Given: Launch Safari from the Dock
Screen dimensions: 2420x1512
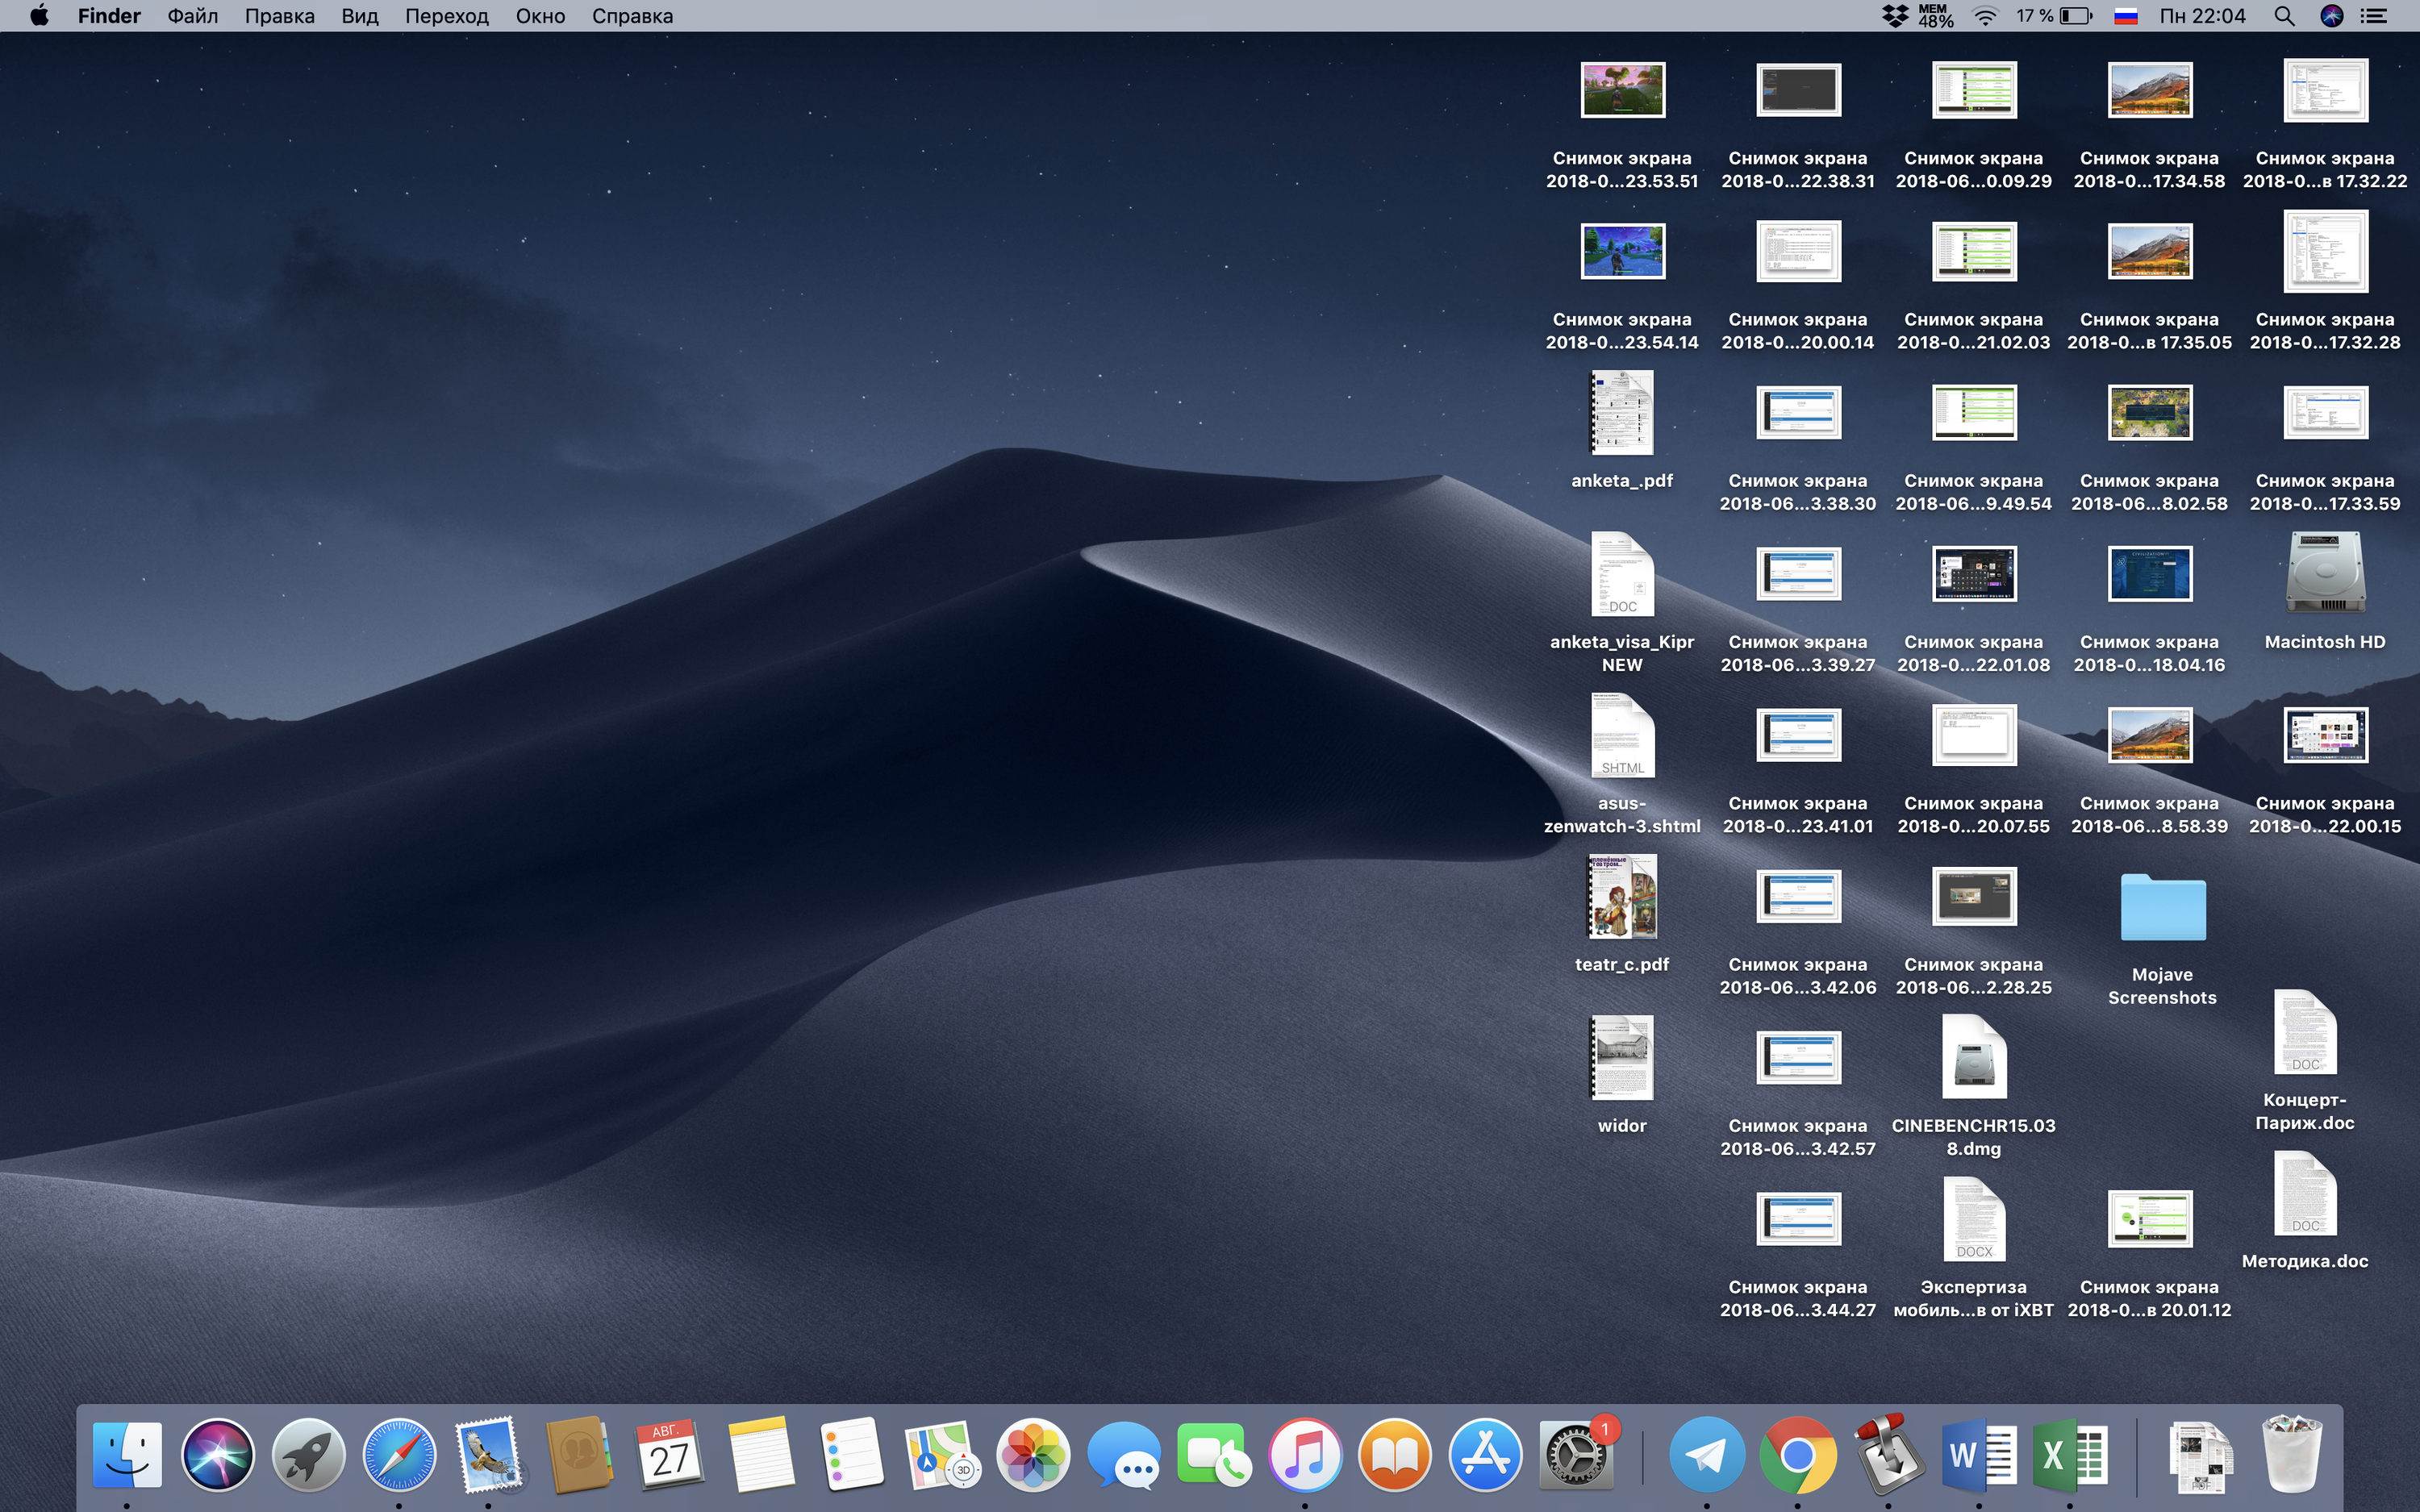Looking at the screenshot, I should point(398,1455).
